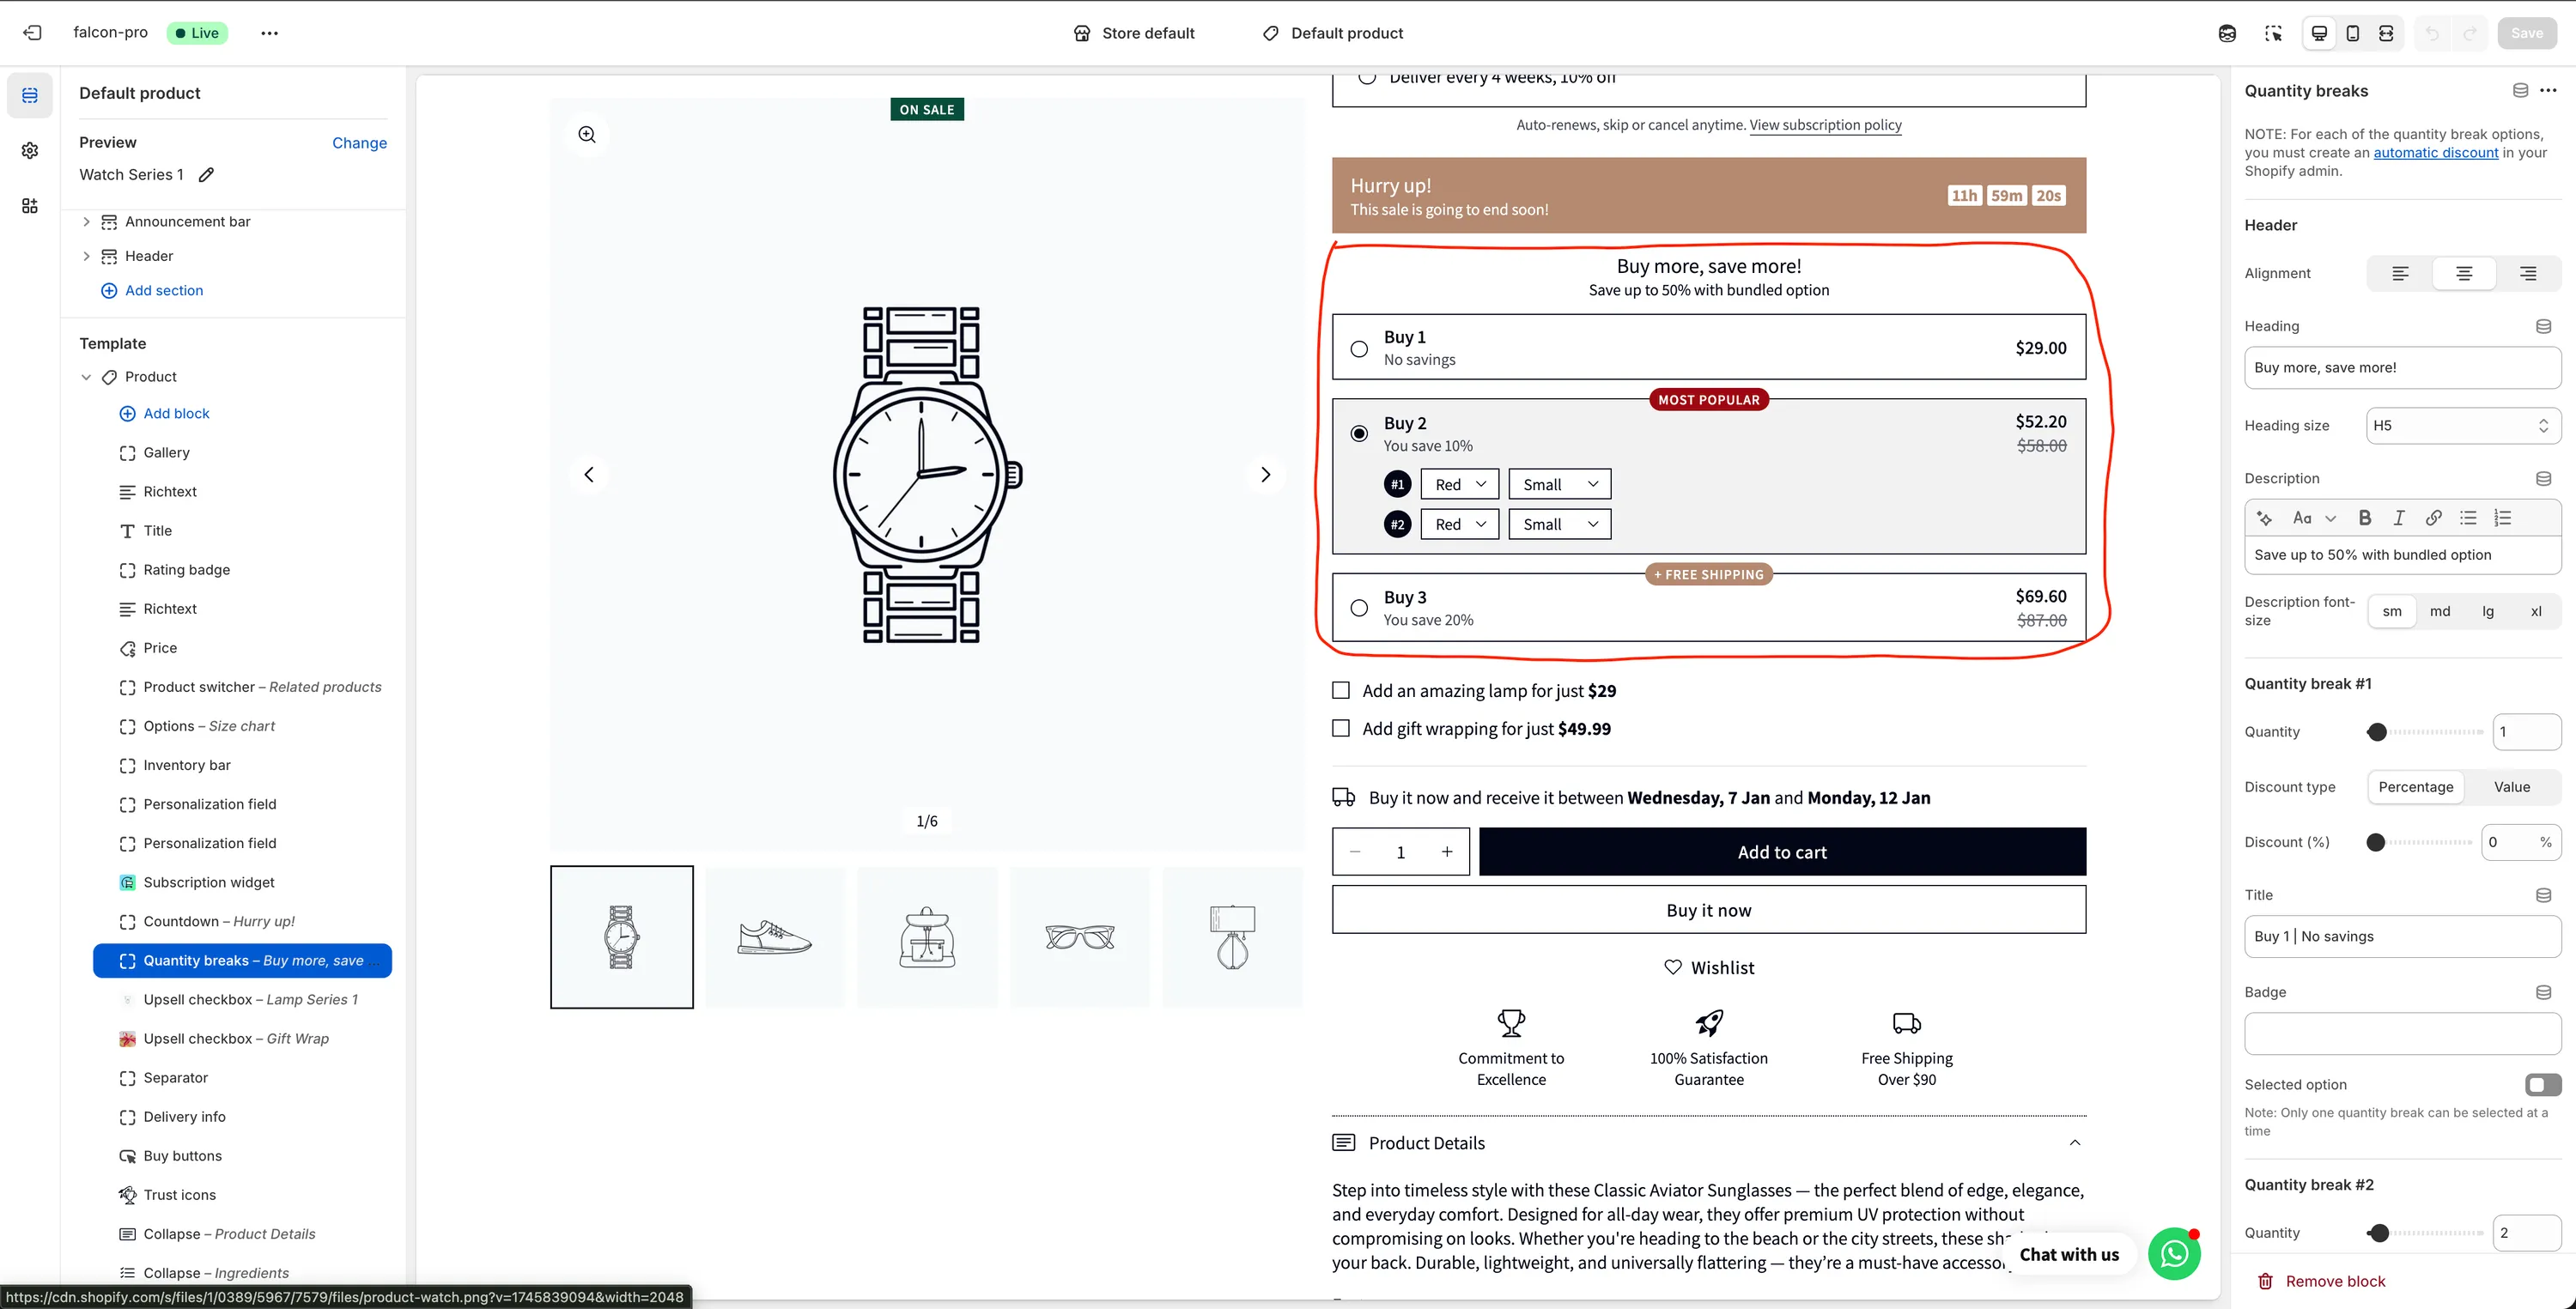
Task: Open WhatsApp chat bubble icon
Action: coord(2173,1253)
